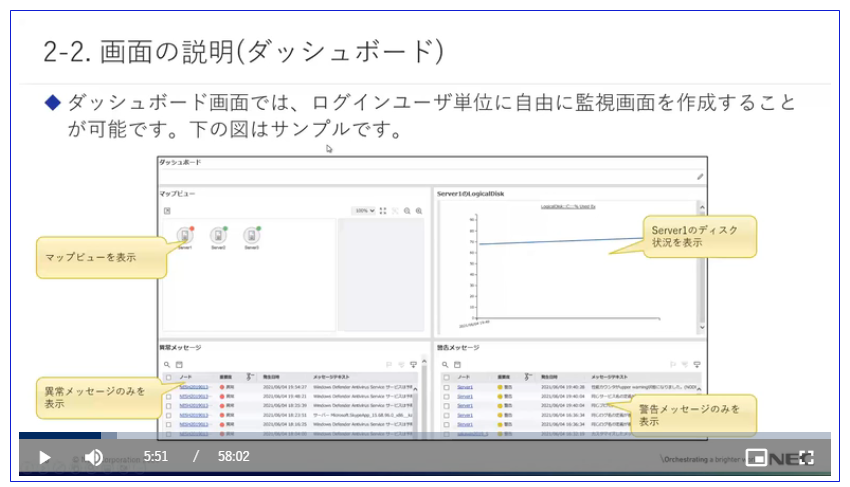Click the 2021/06/04 19:54:27 timestamp cell
850x487 pixels.
pyautogui.click(x=285, y=387)
